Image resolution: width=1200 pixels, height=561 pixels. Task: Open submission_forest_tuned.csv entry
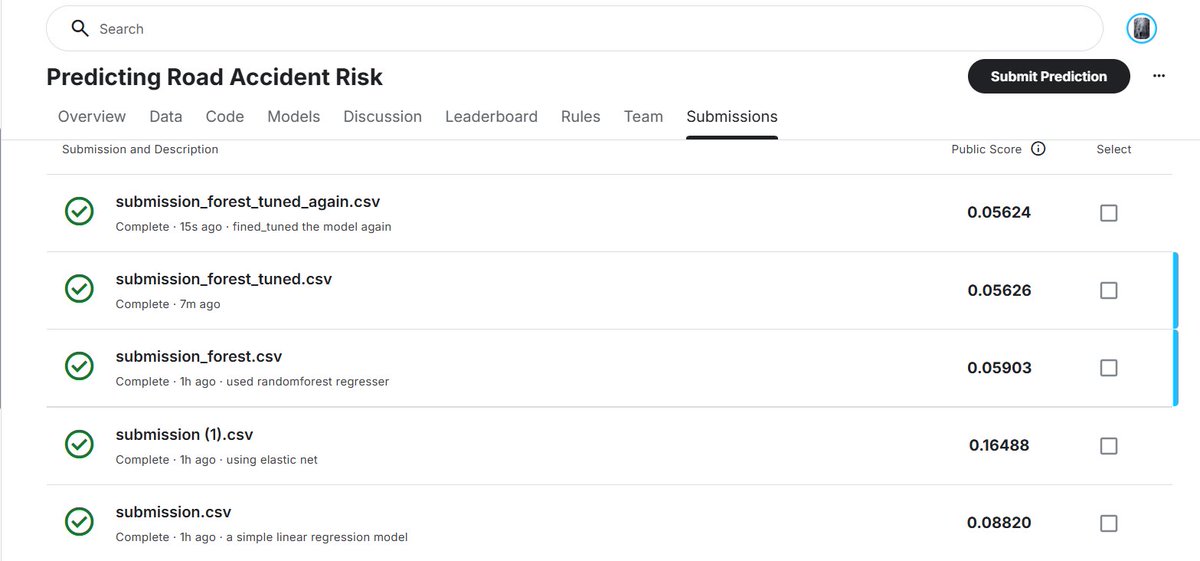coord(224,279)
